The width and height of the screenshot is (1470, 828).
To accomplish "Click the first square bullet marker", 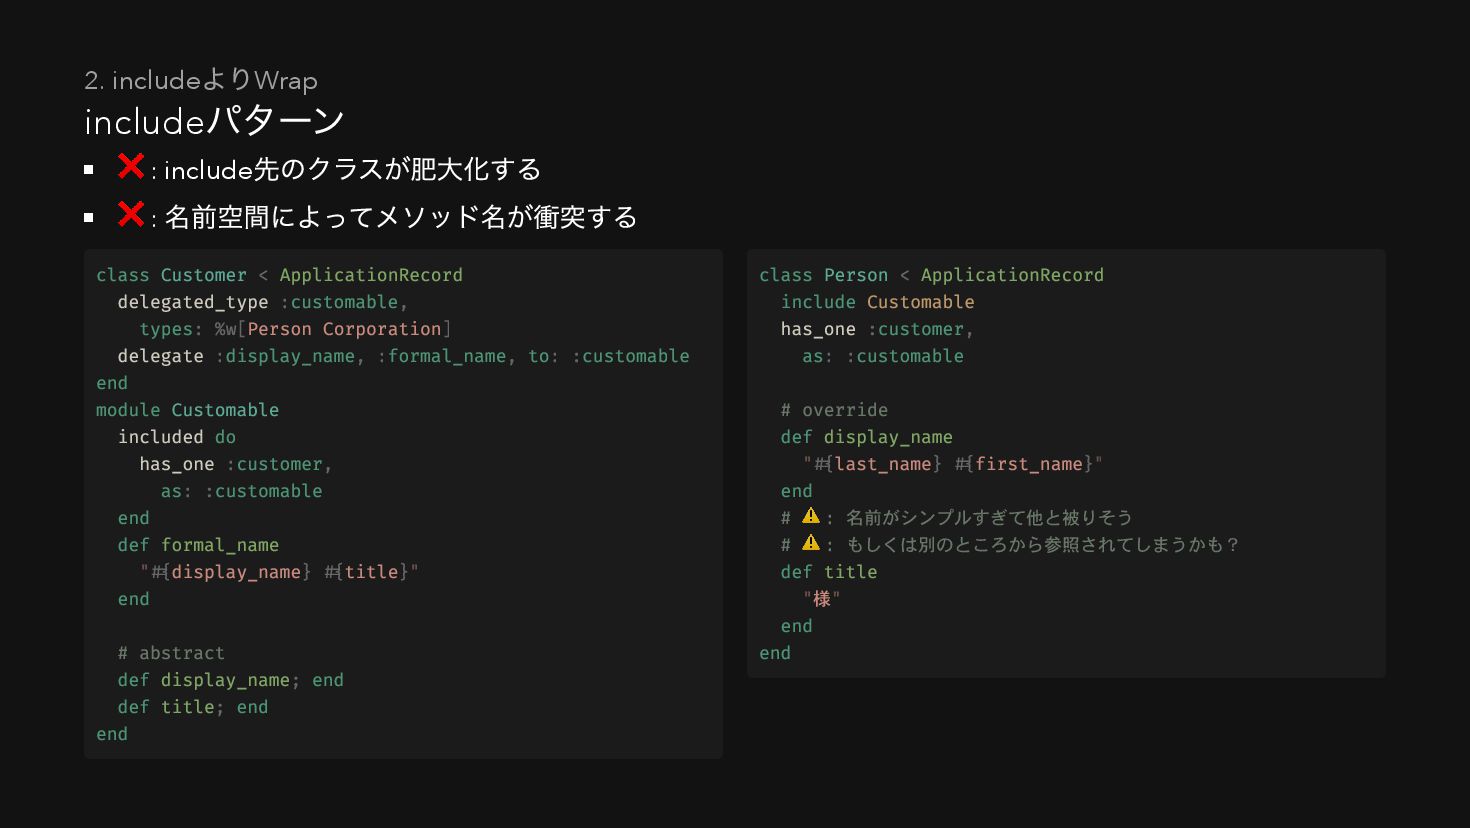I will pos(89,170).
